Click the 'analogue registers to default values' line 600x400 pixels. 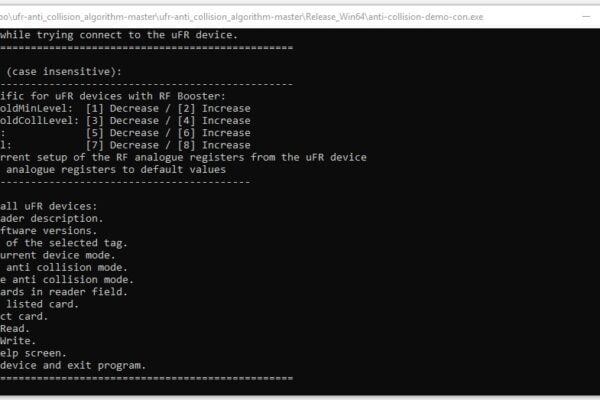[x=116, y=170]
